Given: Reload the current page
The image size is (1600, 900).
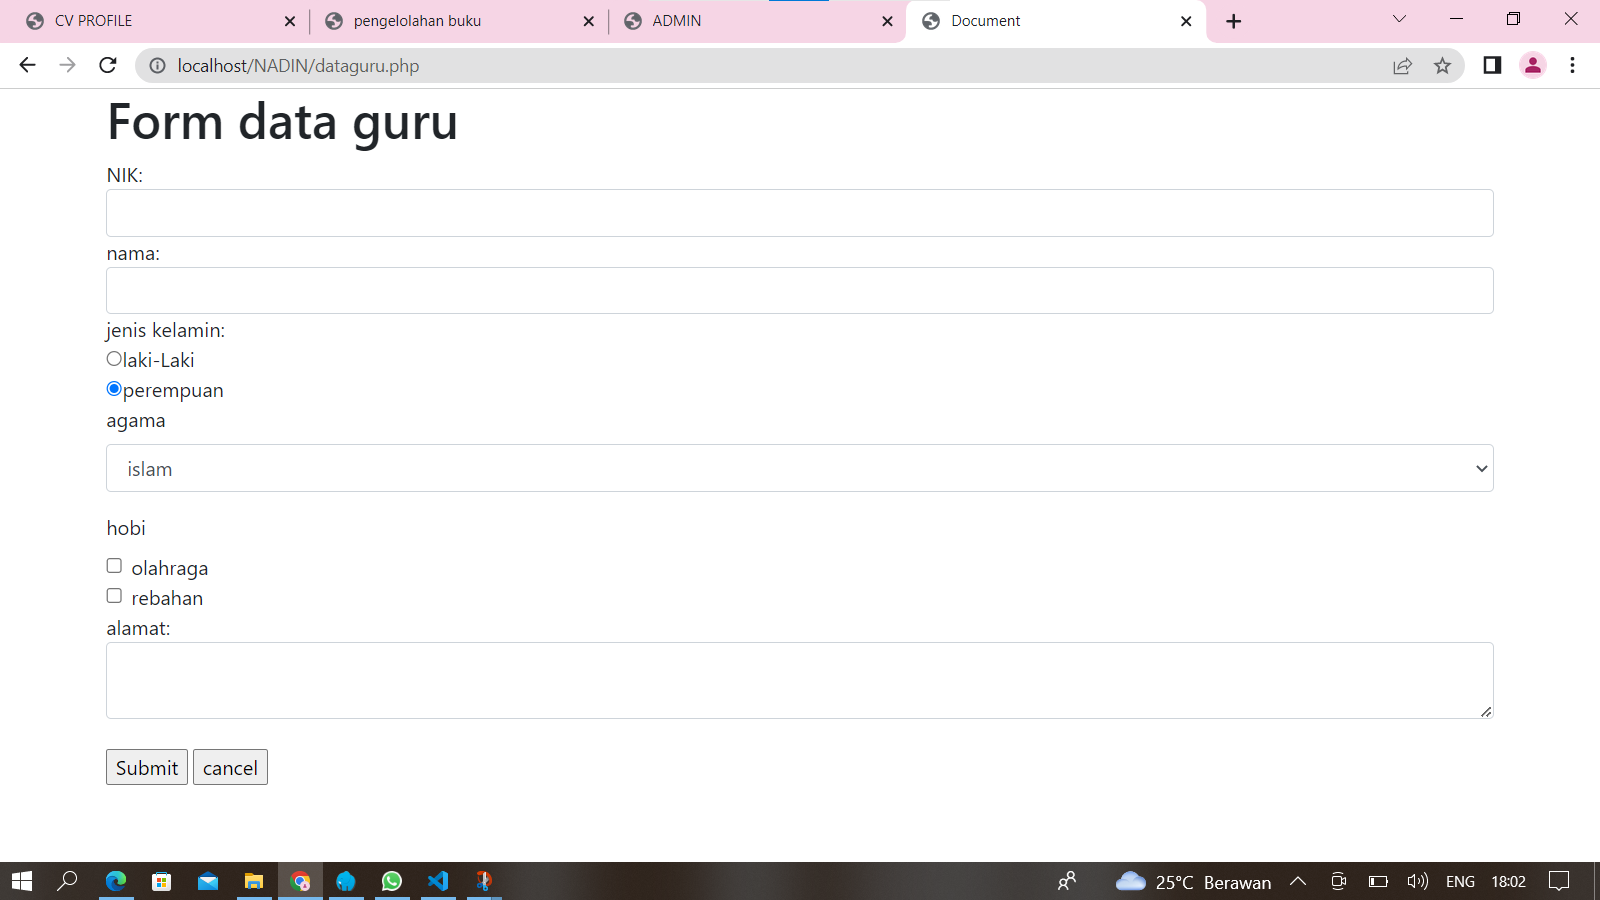Looking at the screenshot, I should point(108,65).
